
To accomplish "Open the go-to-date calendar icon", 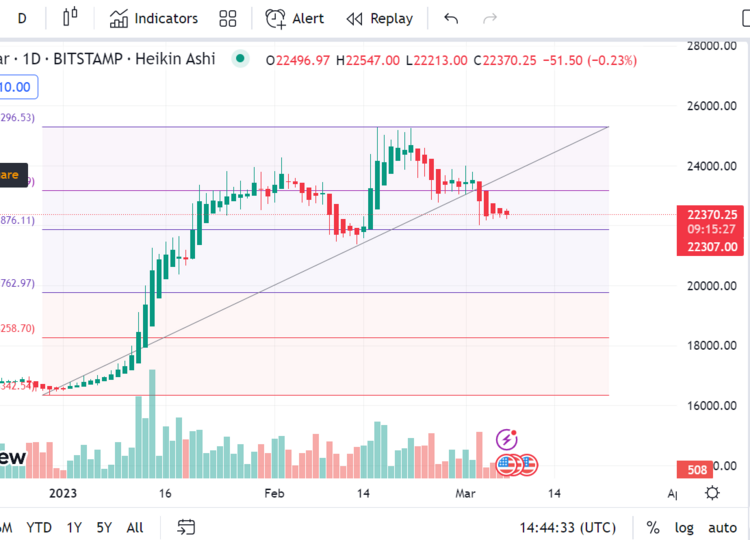I will [x=186, y=527].
